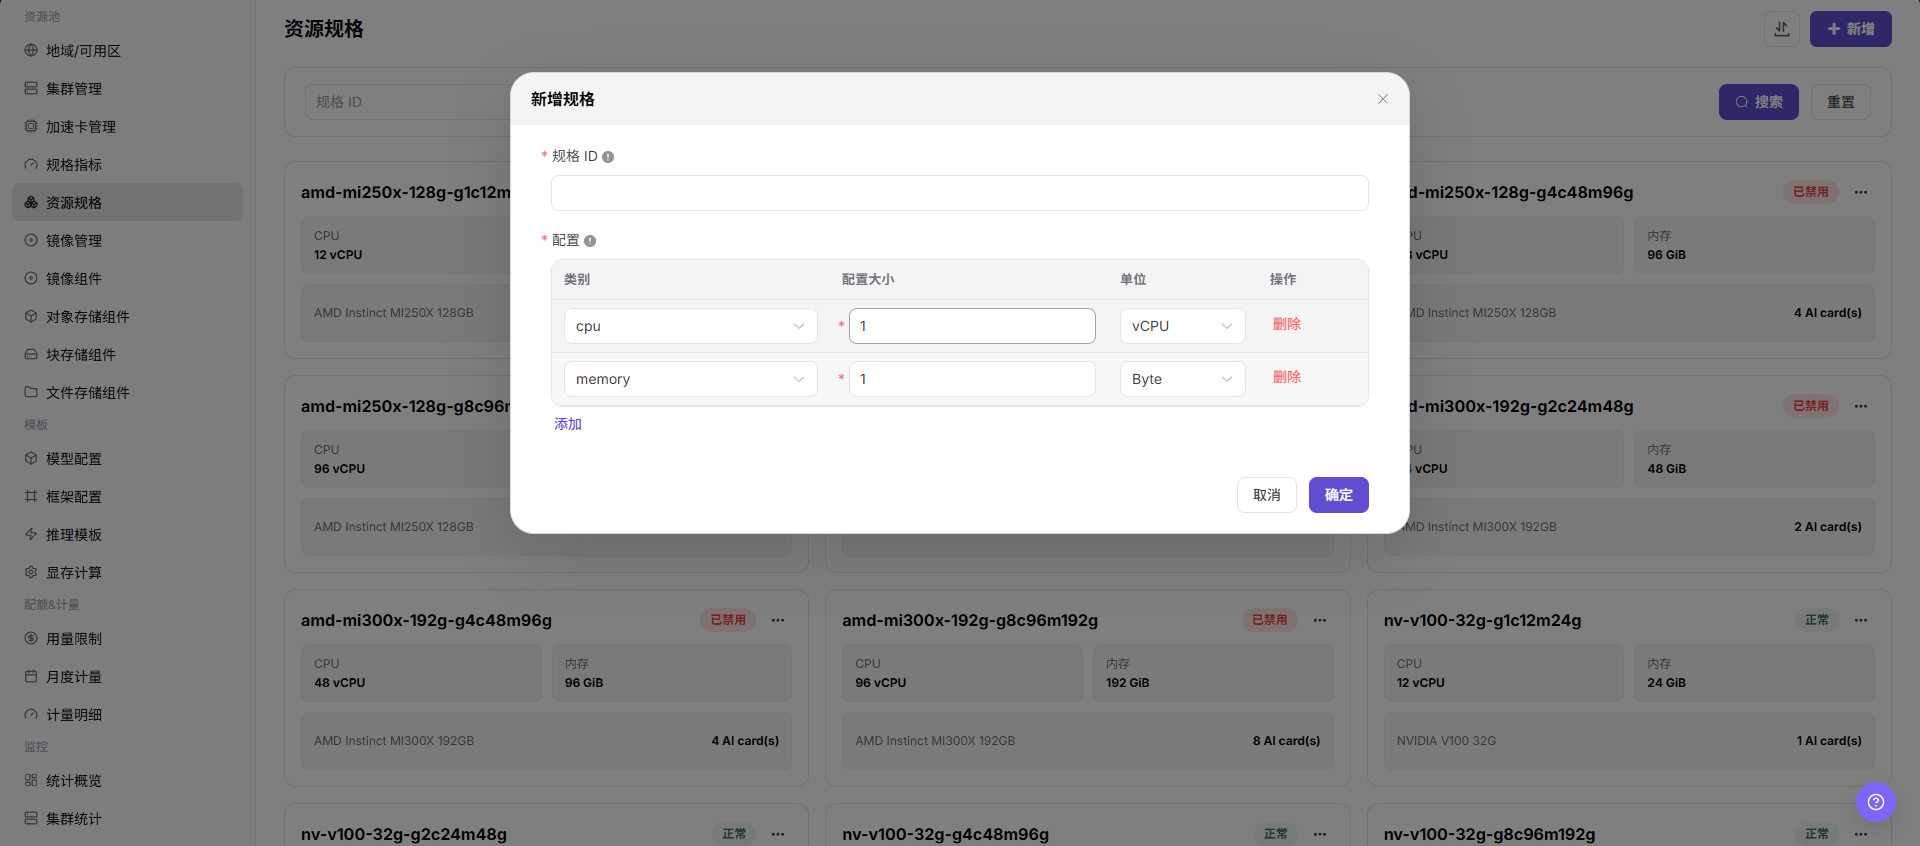Click the 正常 tag on nv-v100-32g-g1c12m24g
The width and height of the screenshot is (1920, 846).
tap(1817, 620)
